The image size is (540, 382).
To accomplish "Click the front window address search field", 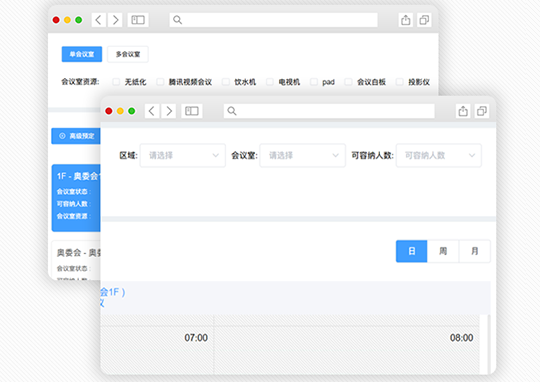I will [329, 111].
